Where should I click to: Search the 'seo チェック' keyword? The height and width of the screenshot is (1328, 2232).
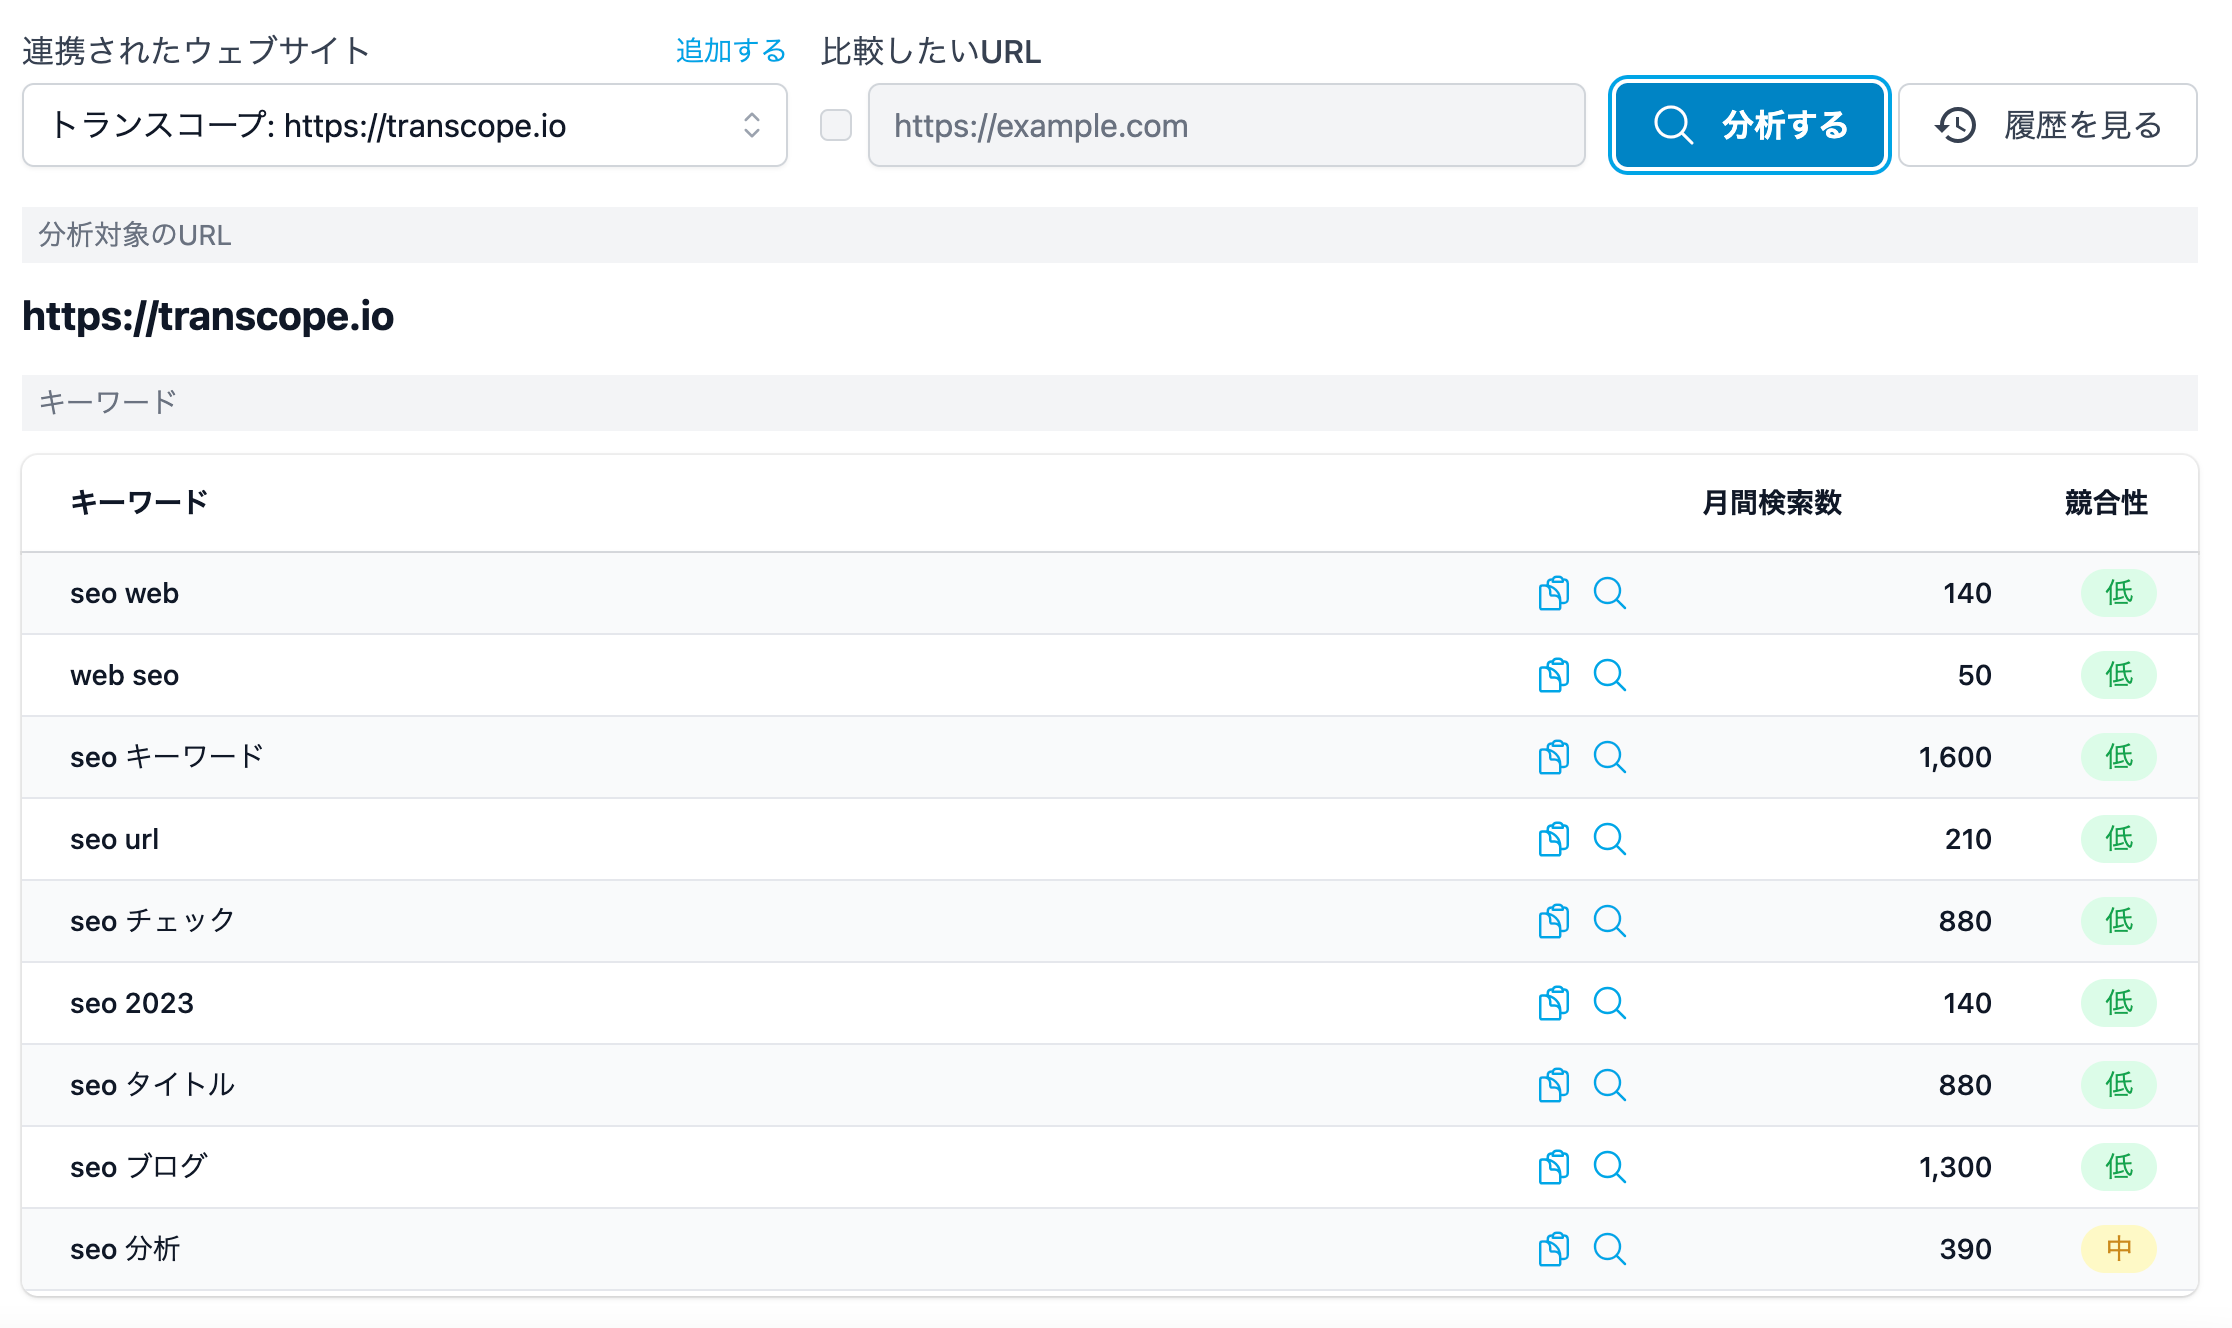pyautogui.click(x=1609, y=921)
